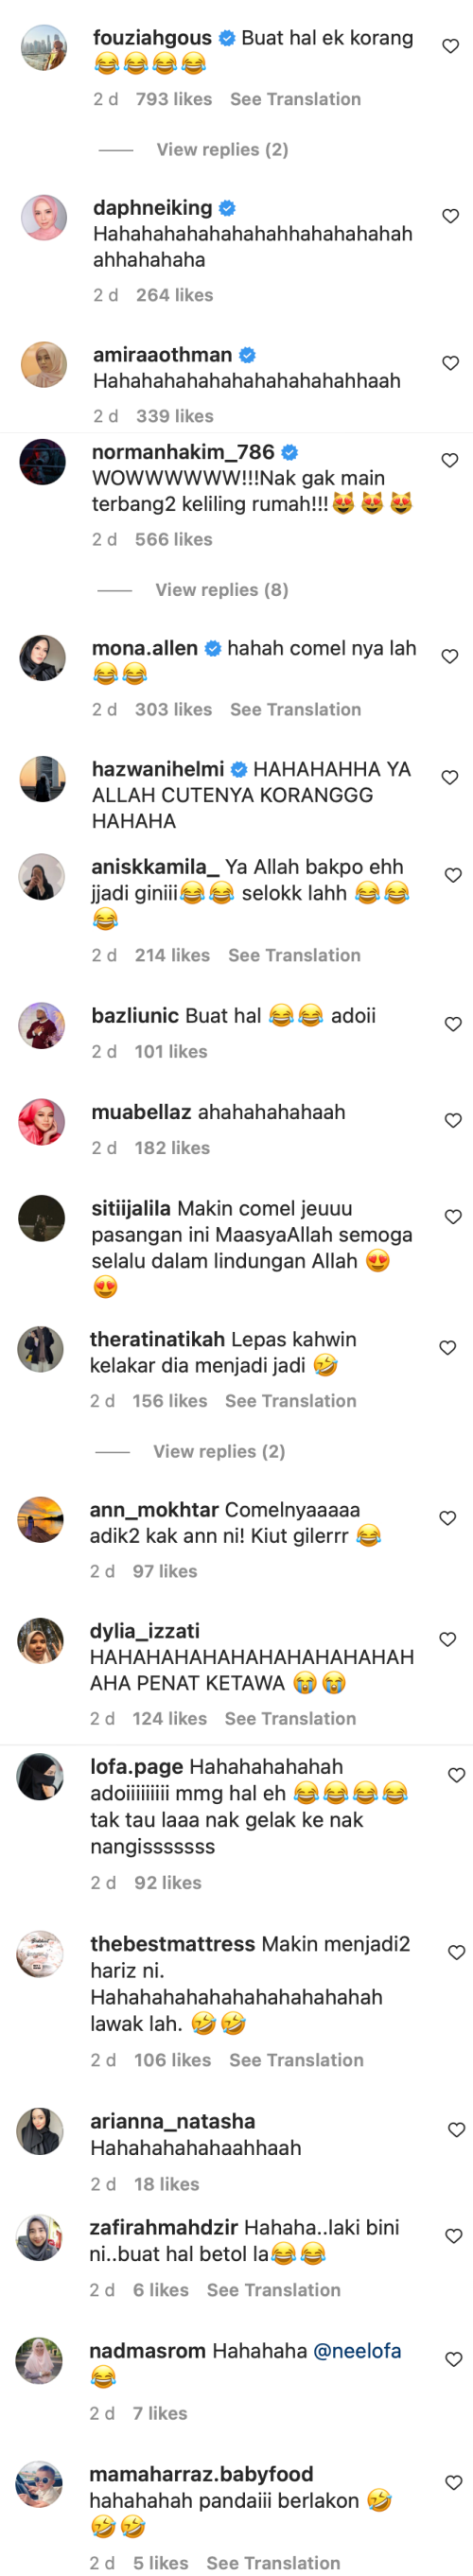Toggle like on aniskkamila_'s comment
473x2576 pixels.
coord(453,875)
